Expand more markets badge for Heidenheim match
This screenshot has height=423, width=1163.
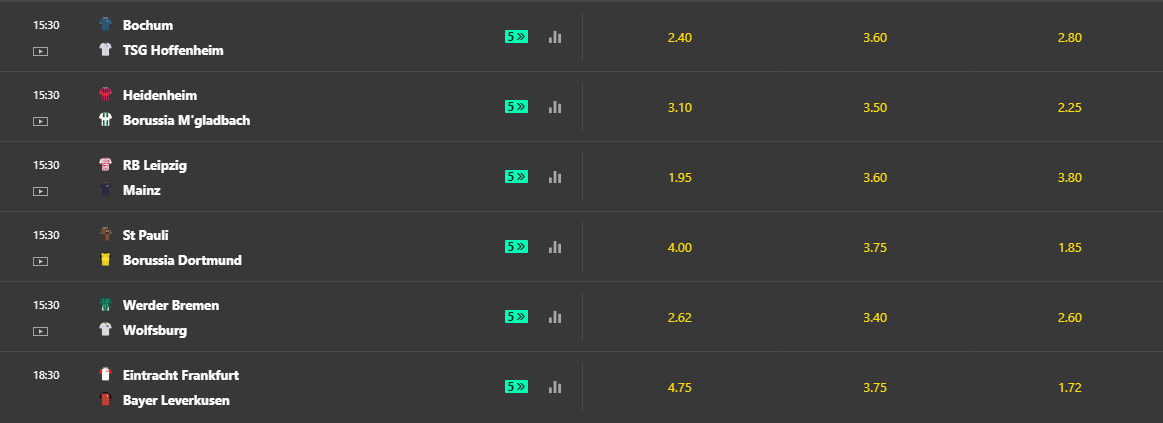[516, 107]
